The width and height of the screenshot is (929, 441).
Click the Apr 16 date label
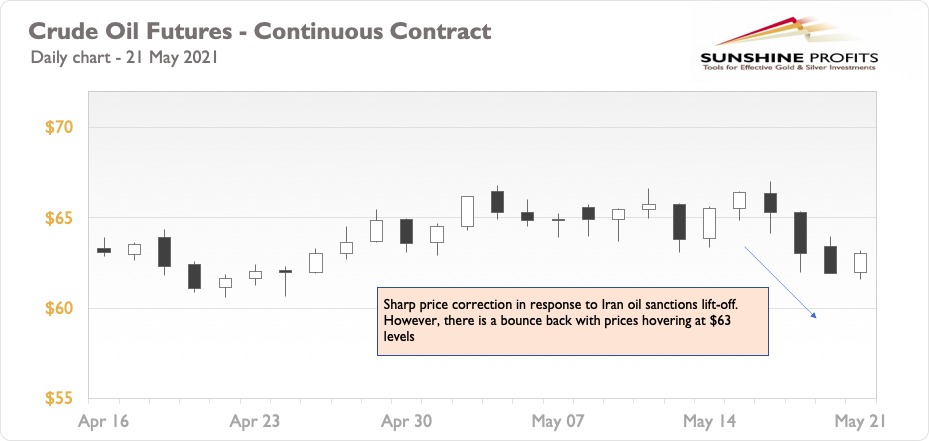[x=104, y=421]
